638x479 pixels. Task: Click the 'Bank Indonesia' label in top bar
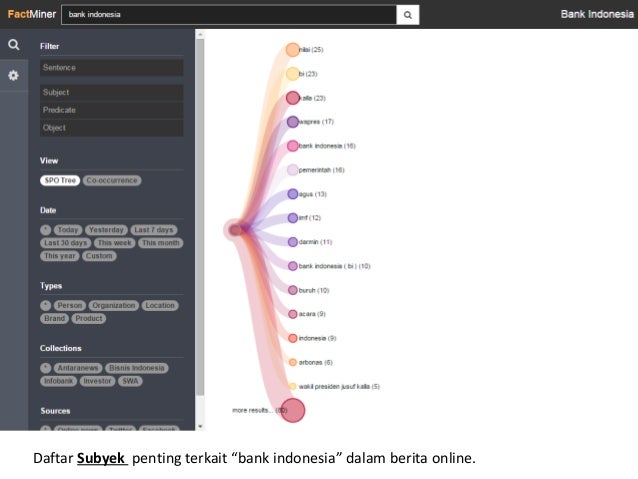(597, 14)
